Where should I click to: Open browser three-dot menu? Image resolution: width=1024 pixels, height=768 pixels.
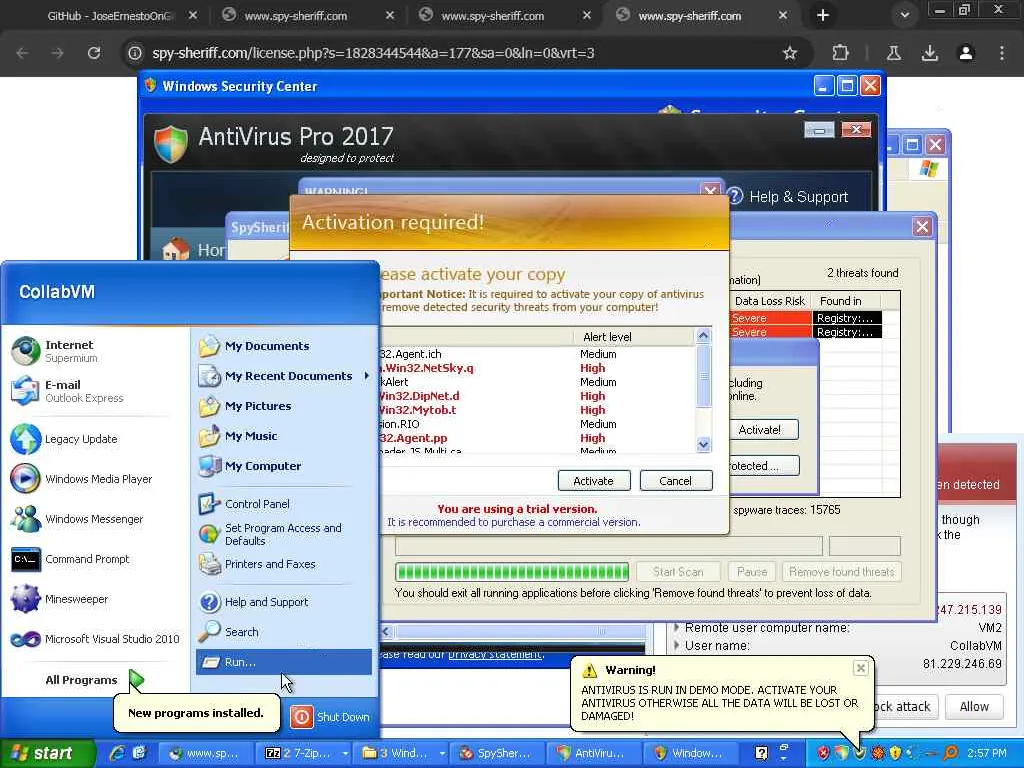1001,53
